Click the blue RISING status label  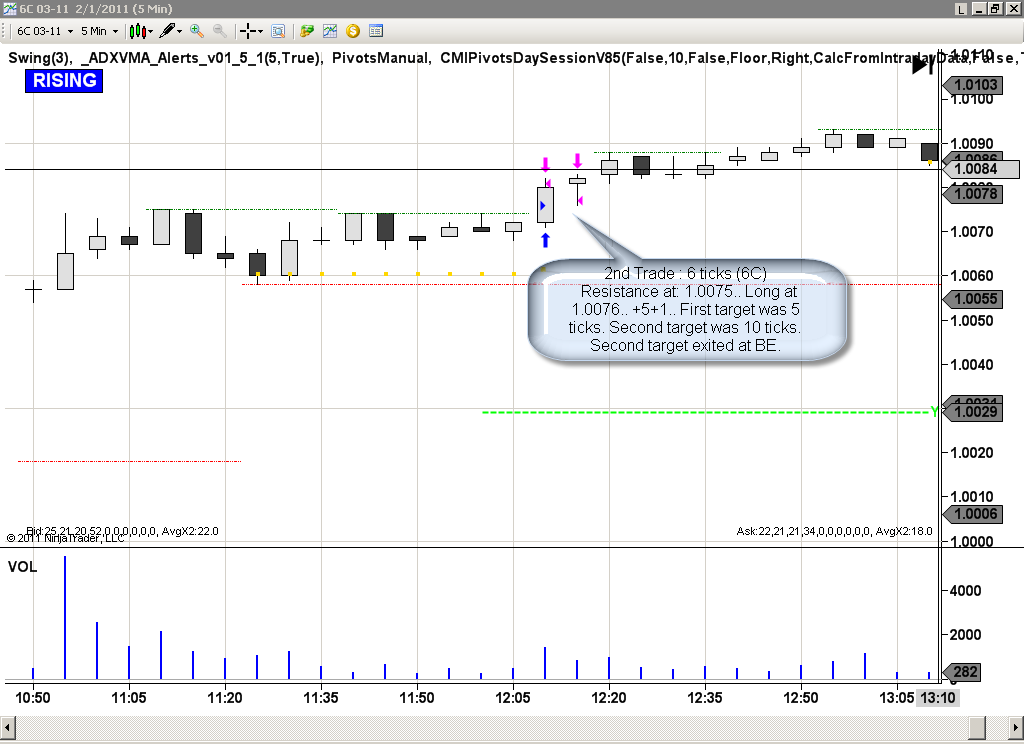64,80
